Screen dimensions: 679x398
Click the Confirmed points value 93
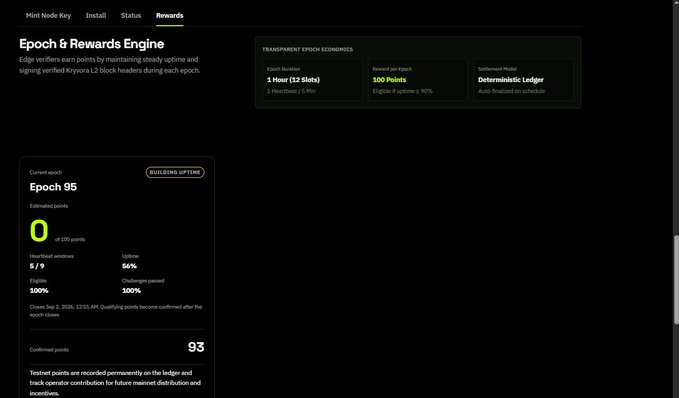(x=196, y=347)
